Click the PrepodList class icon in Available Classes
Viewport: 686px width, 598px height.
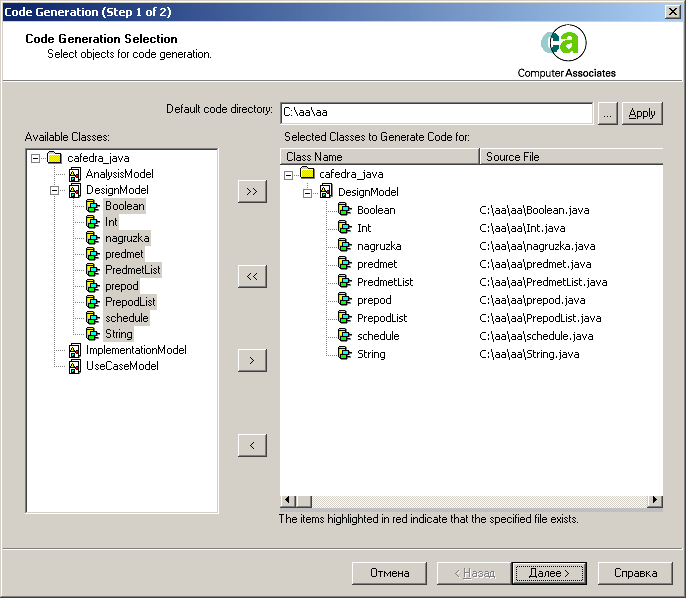pyautogui.click(x=92, y=302)
